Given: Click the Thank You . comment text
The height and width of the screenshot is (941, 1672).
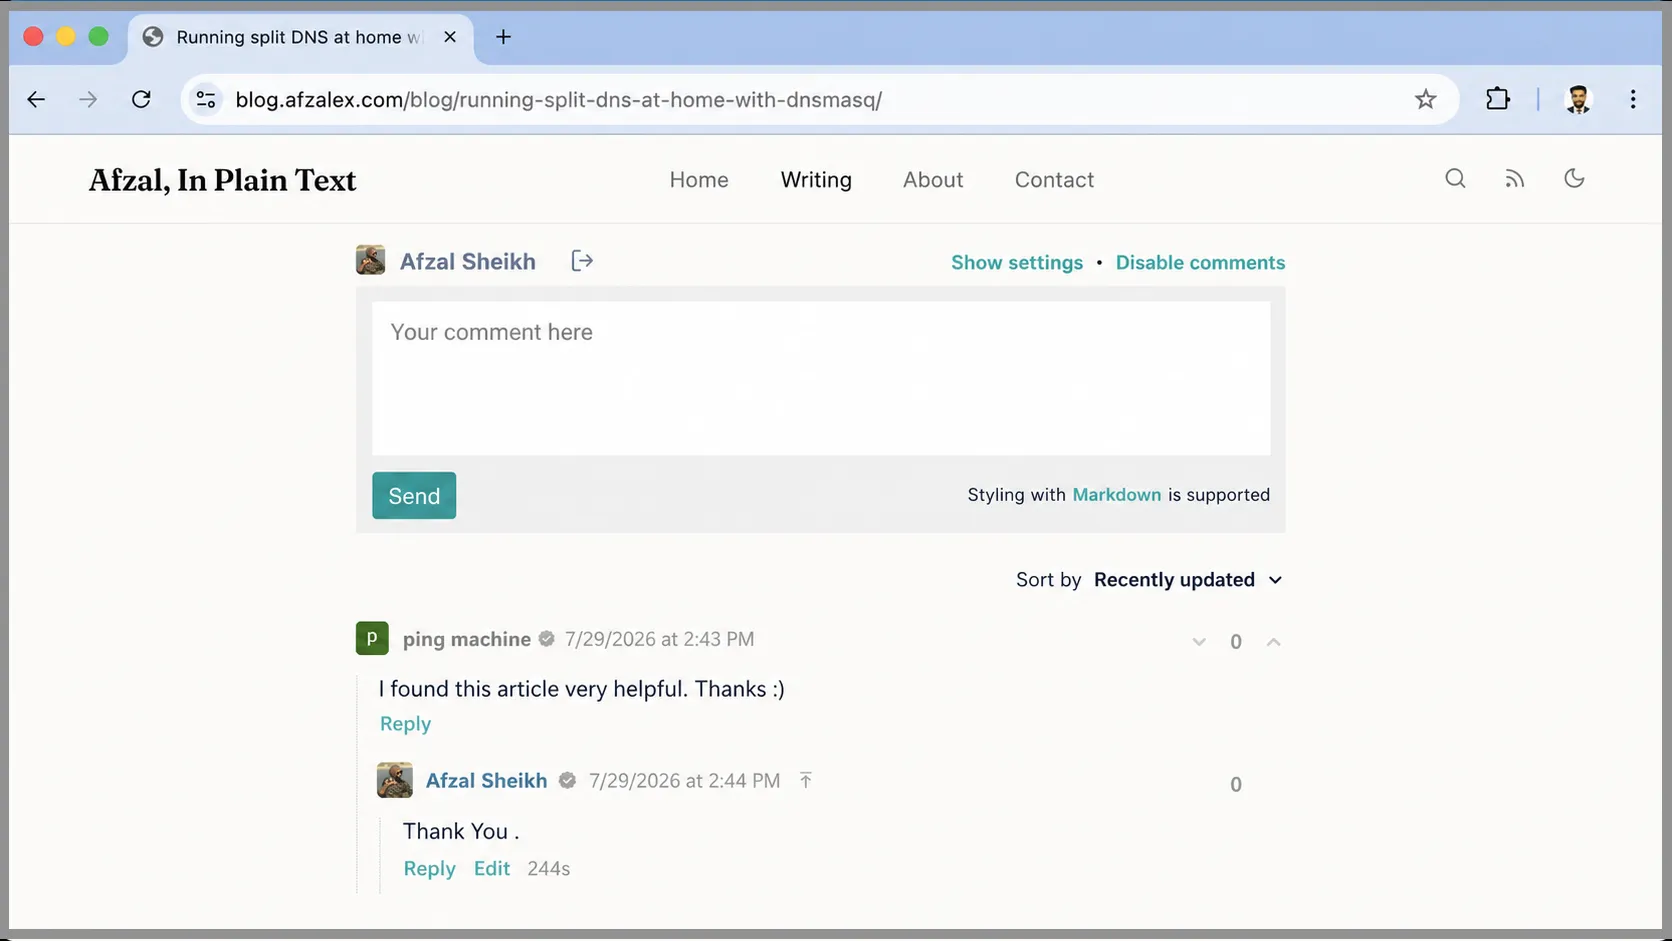Looking at the screenshot, I should (461, 832).
